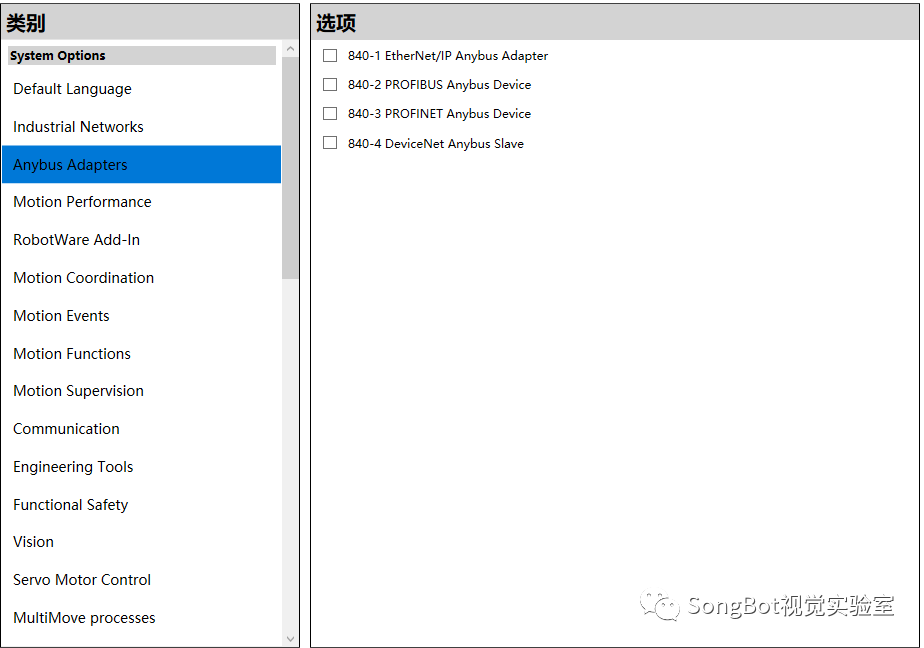
Task: Select the Anybus Adapters category
Action: 141,164
